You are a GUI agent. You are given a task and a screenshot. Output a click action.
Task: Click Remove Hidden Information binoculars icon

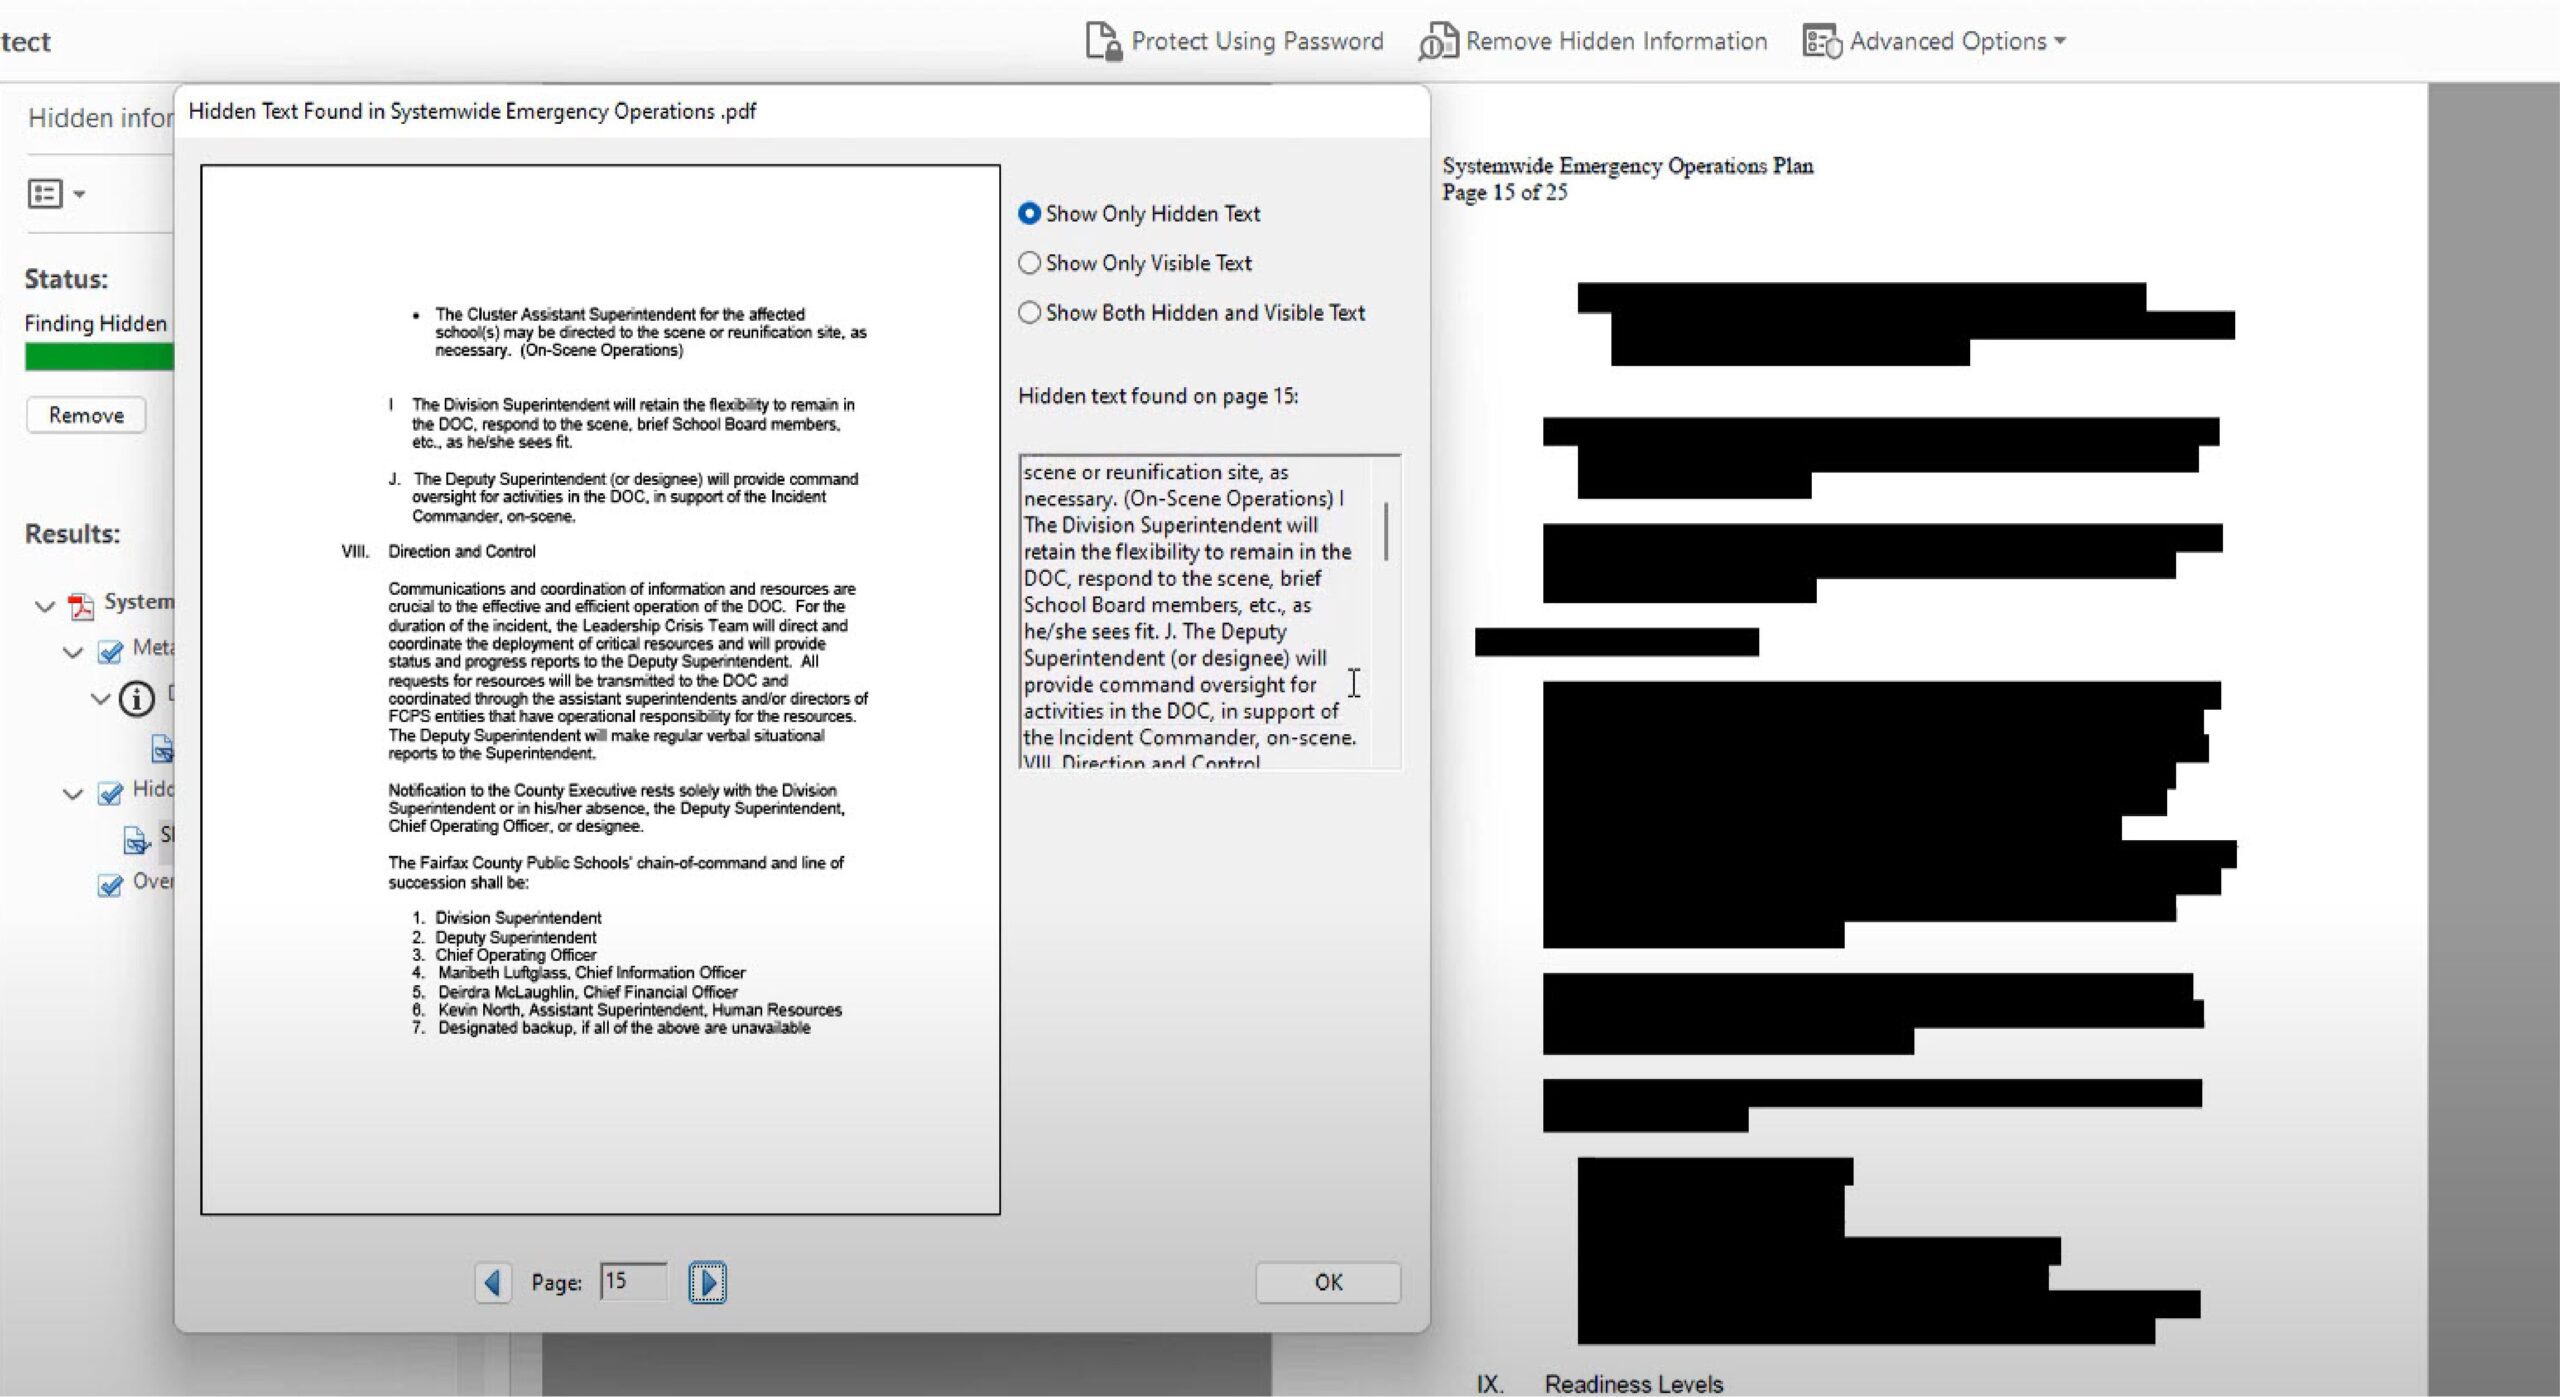[x=1437, y=42]
